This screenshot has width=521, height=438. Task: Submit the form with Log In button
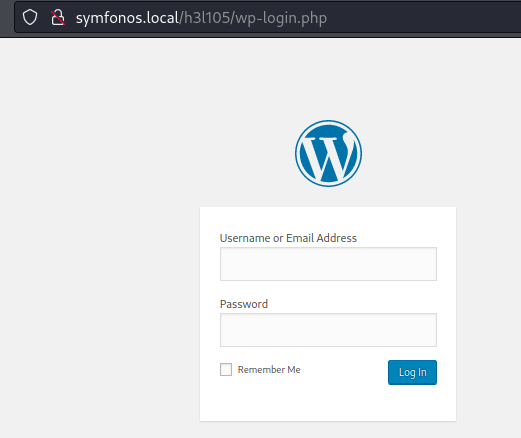coord(412,372)
